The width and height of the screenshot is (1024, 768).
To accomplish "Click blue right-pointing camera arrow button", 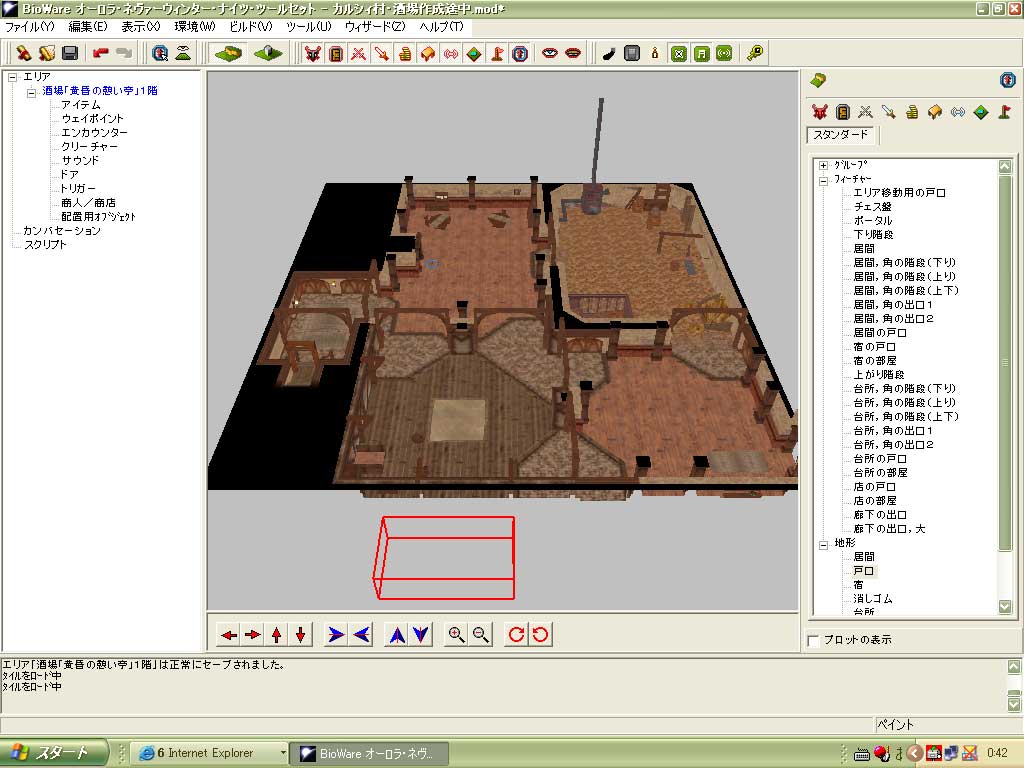I will (x=336, y=634).
